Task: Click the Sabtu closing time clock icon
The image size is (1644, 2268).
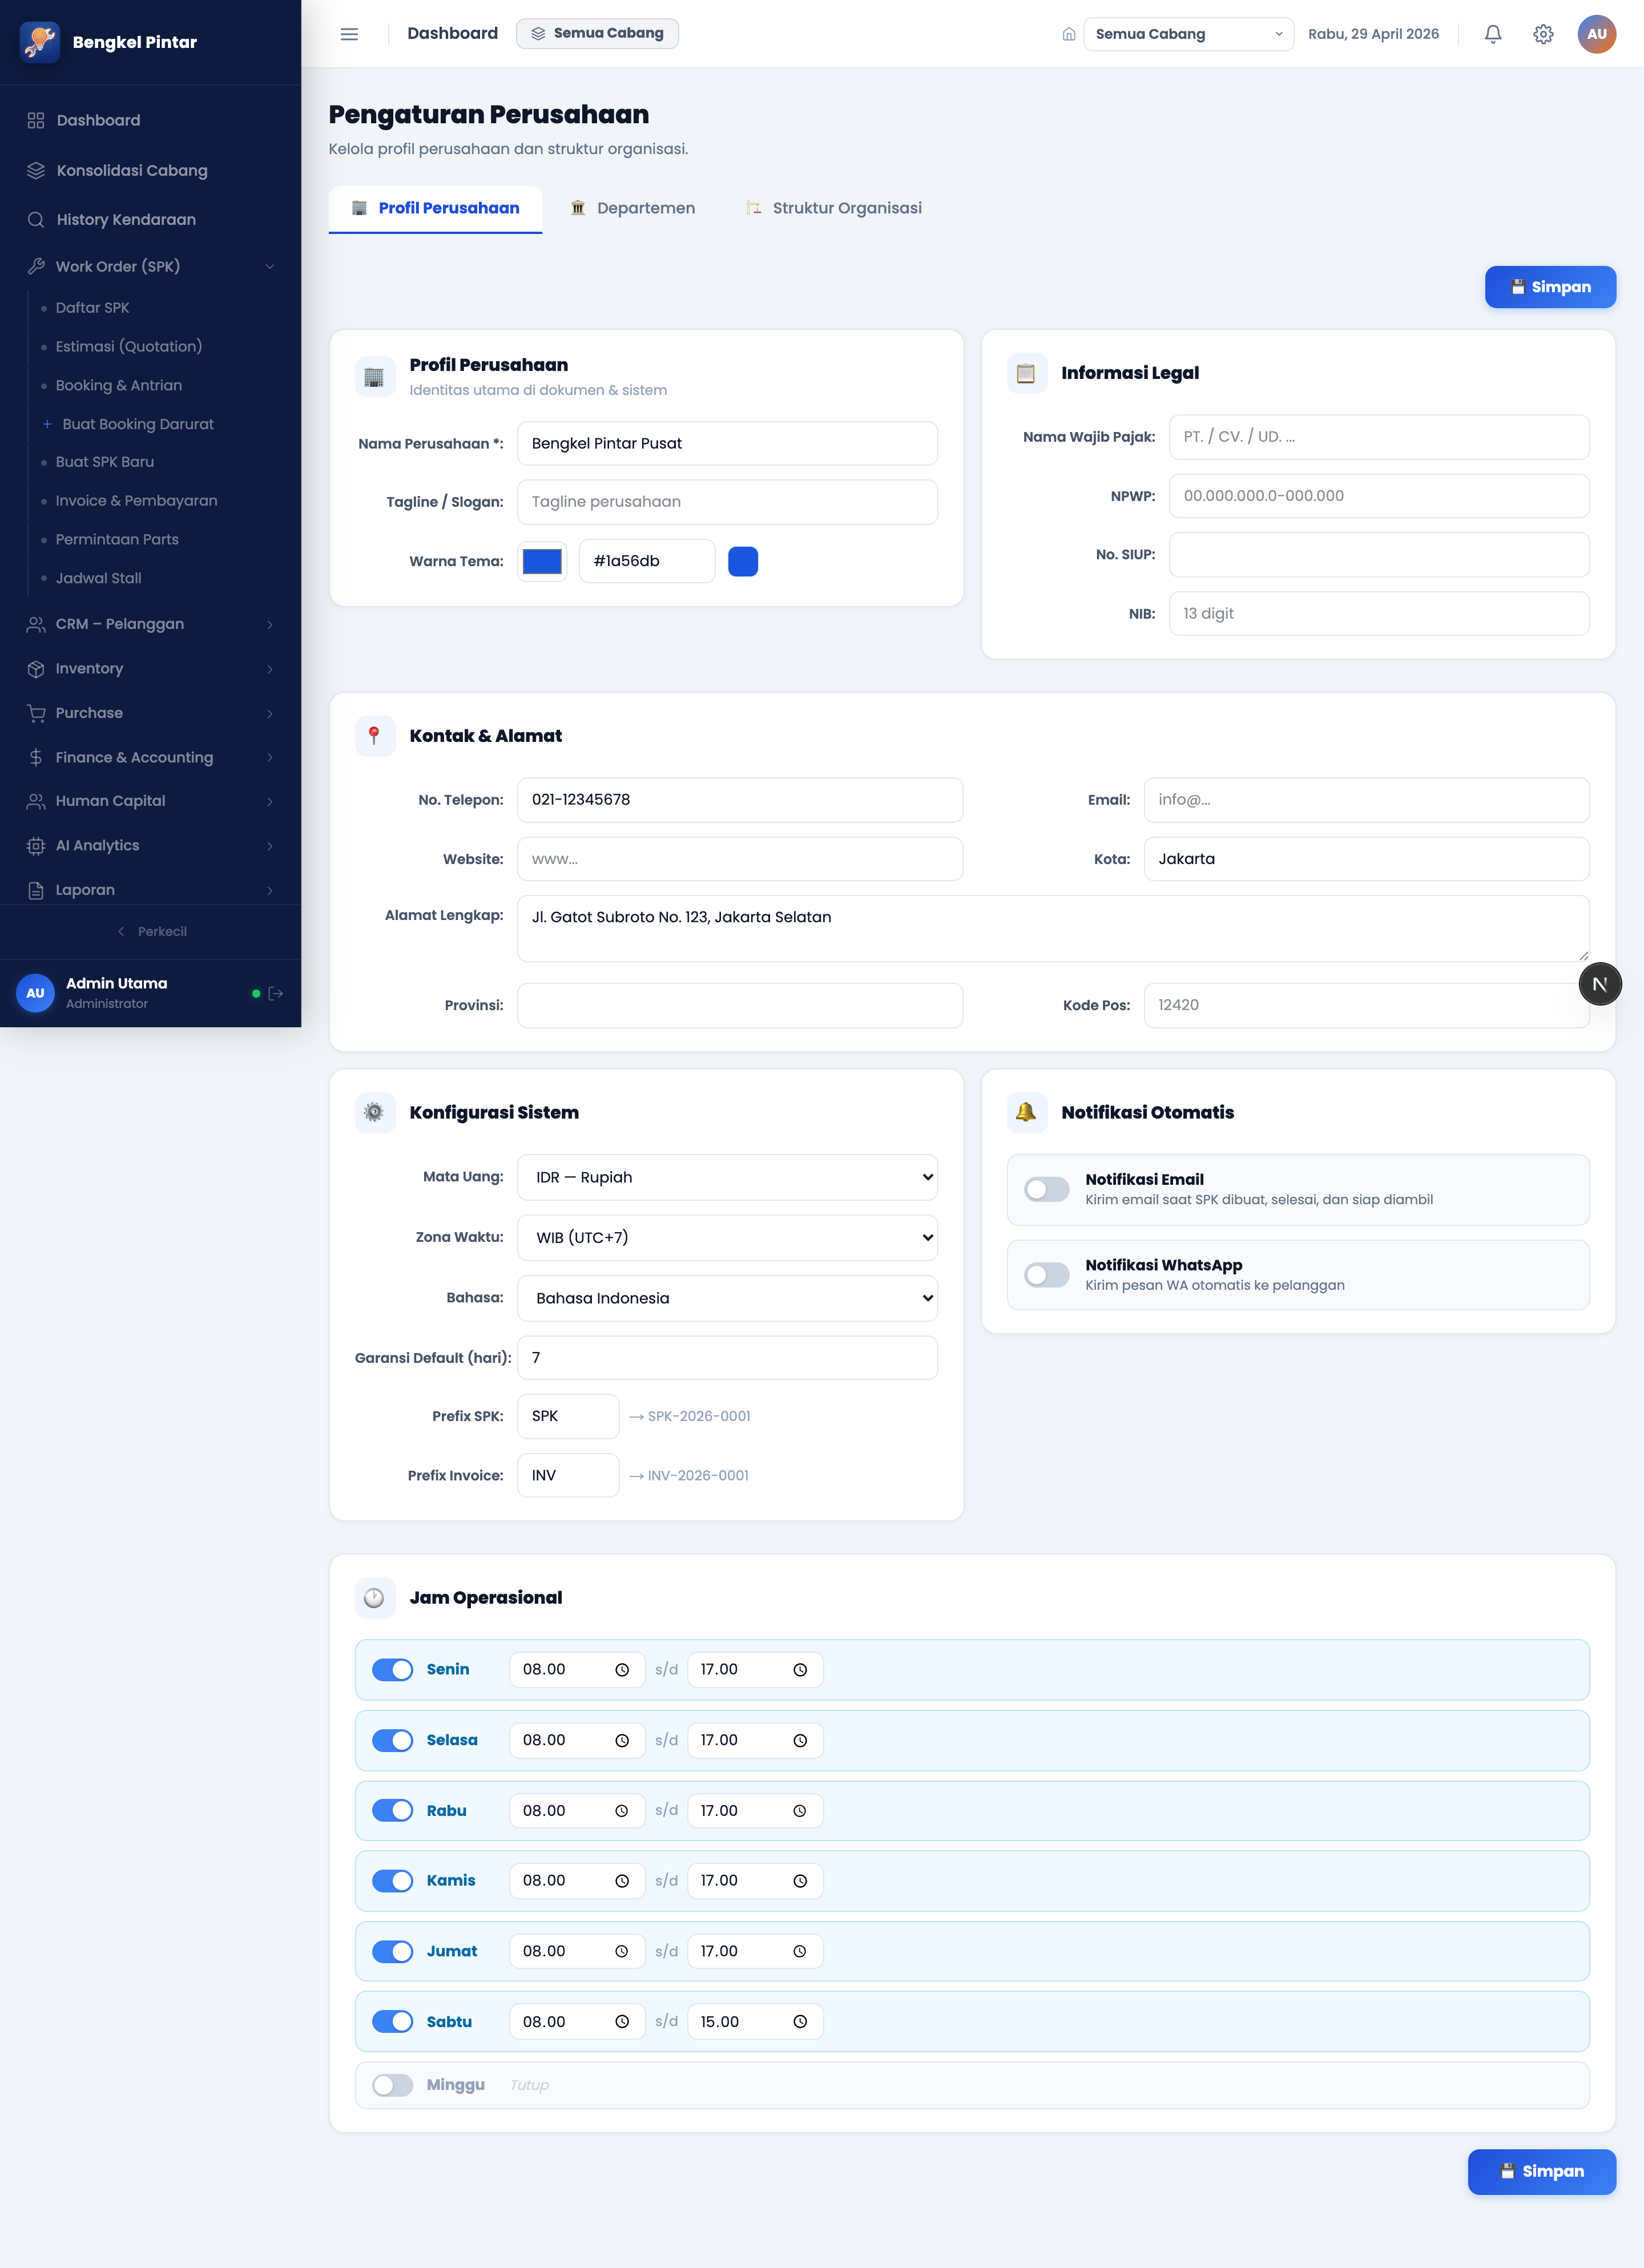Action: tap(800, 2022)
